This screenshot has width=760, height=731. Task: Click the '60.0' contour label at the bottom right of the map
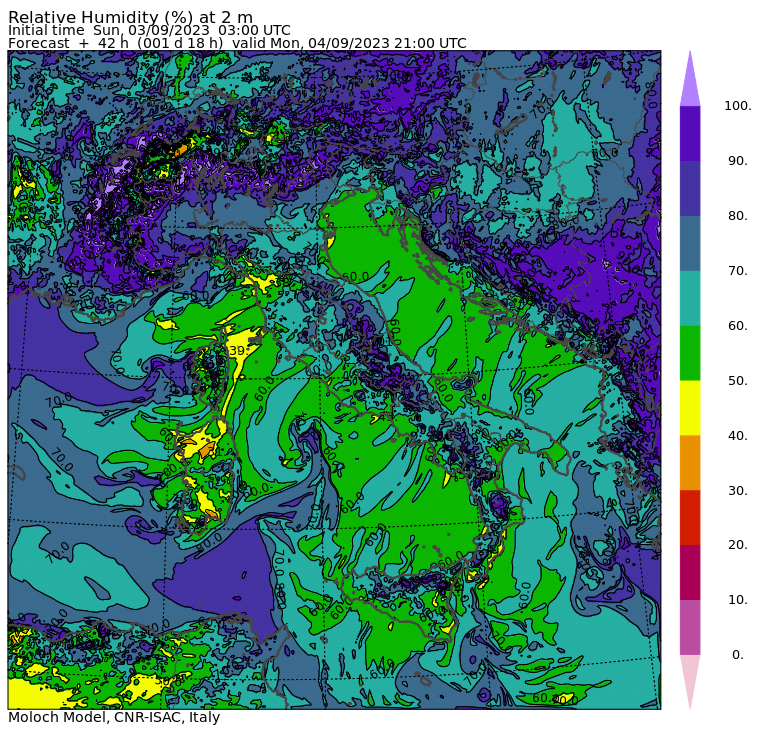[546, 698]
